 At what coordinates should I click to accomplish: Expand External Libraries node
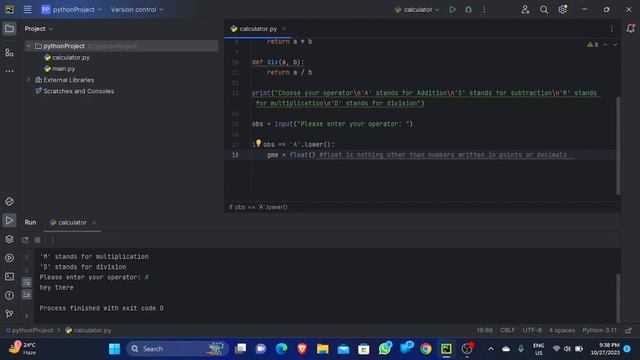(x=28, y=80)
